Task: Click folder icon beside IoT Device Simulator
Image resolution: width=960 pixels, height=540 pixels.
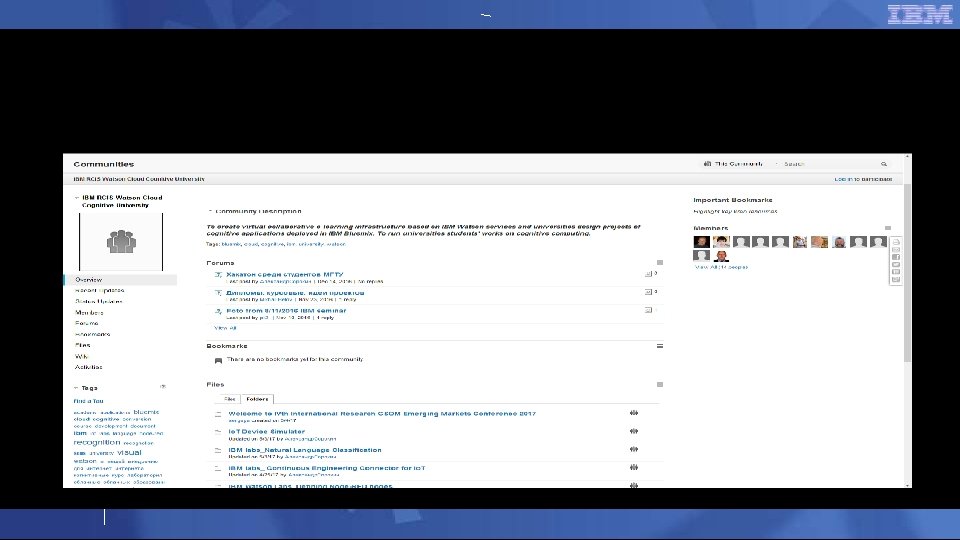Action: (x=218, y=432)
